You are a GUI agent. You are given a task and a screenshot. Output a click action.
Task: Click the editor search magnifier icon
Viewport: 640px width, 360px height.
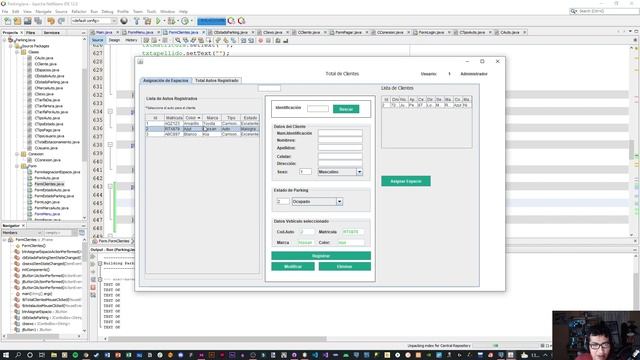pyautogui.click(x=178, y=40)
